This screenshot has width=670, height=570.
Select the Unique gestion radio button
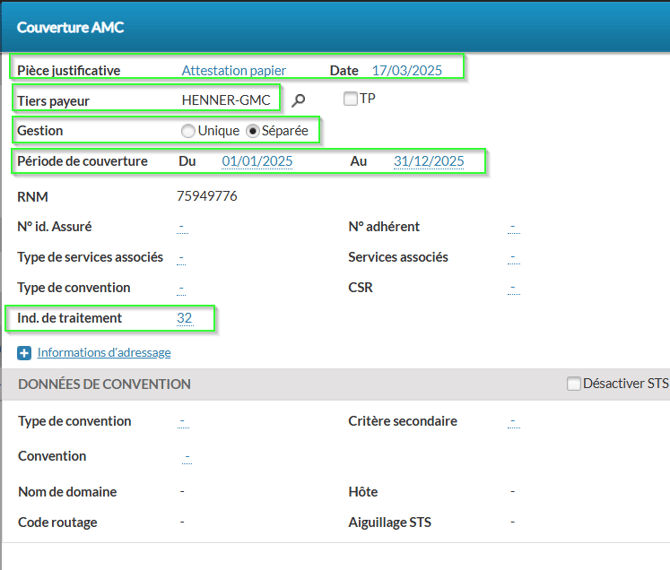[x=188, y=131]
